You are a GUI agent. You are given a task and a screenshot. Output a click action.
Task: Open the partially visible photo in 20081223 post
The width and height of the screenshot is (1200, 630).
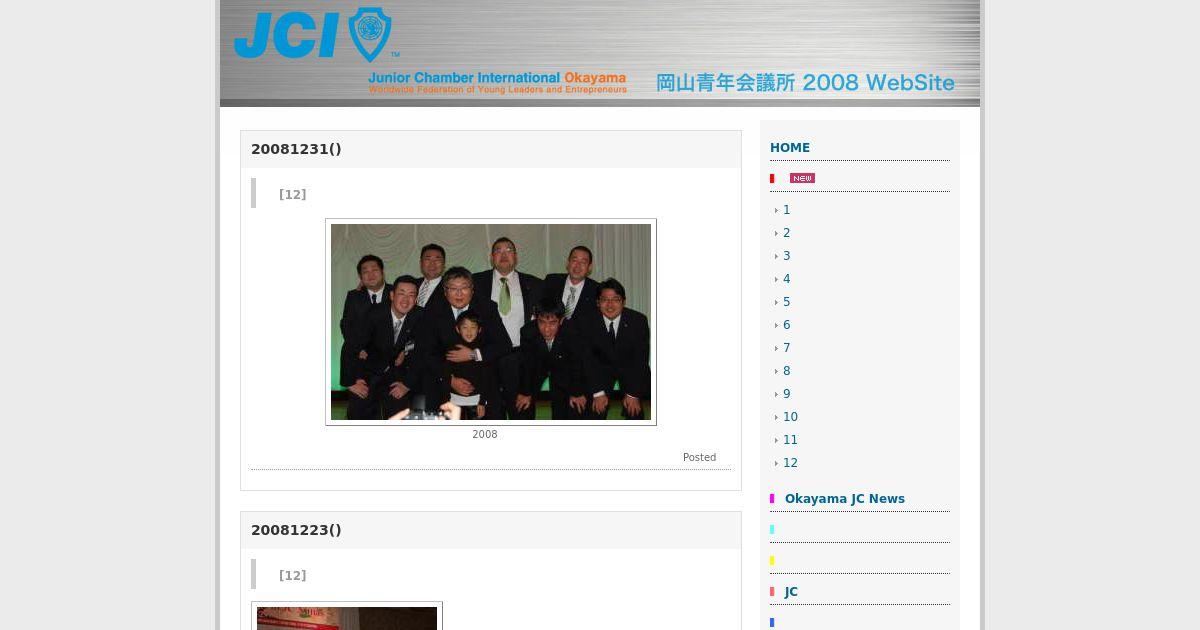(x=347, y=616)
